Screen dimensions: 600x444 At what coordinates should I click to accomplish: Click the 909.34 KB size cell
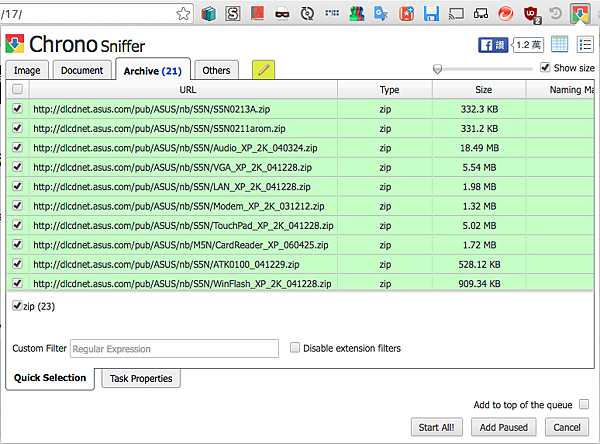point(479,284)
